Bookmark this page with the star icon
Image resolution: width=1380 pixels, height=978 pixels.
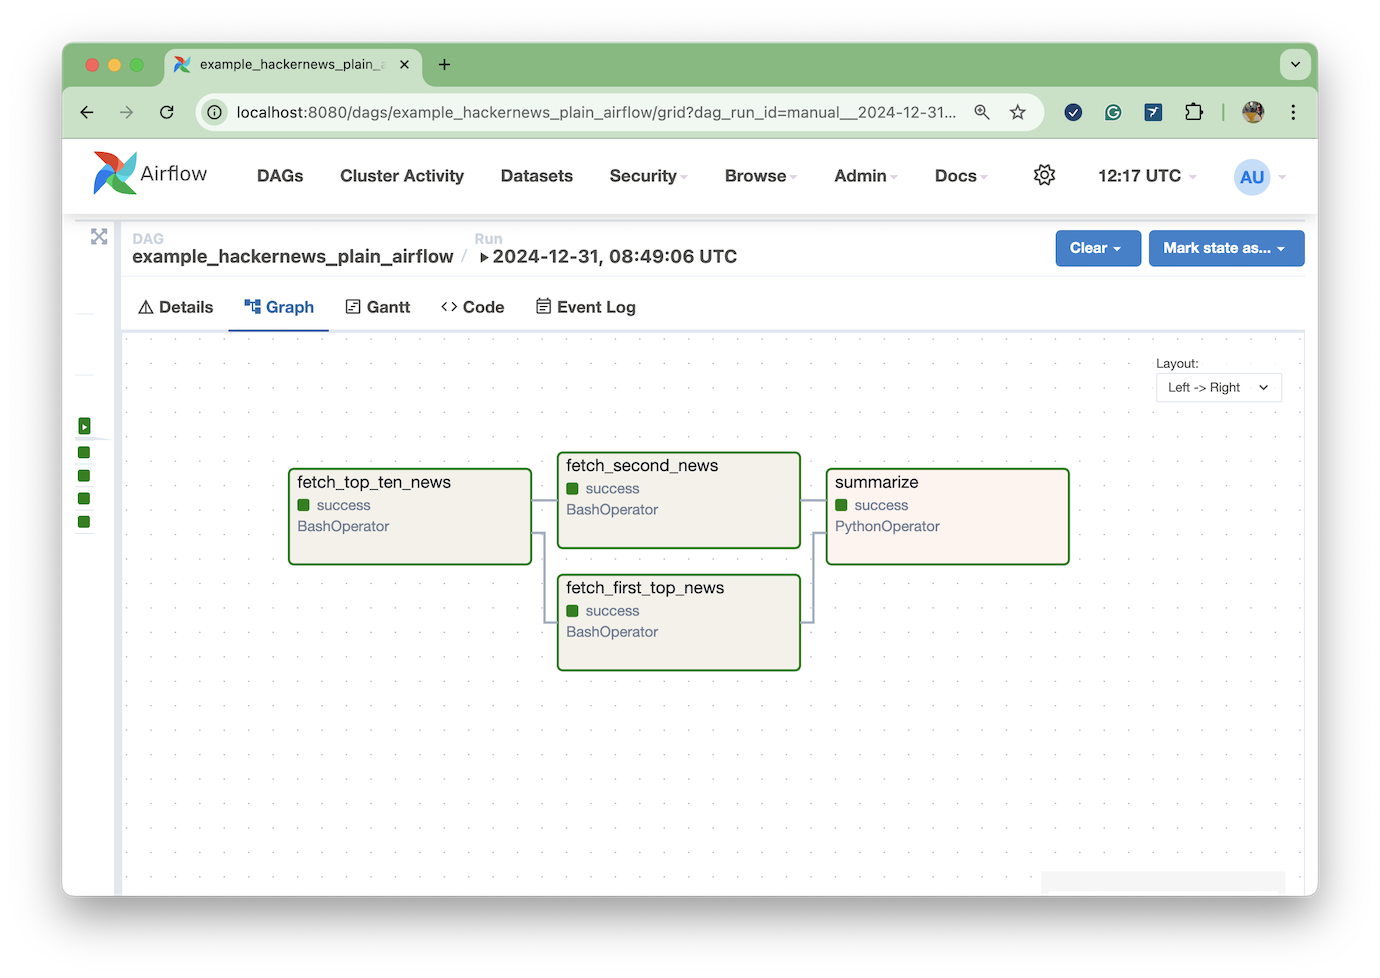[x=1018, y=113]
